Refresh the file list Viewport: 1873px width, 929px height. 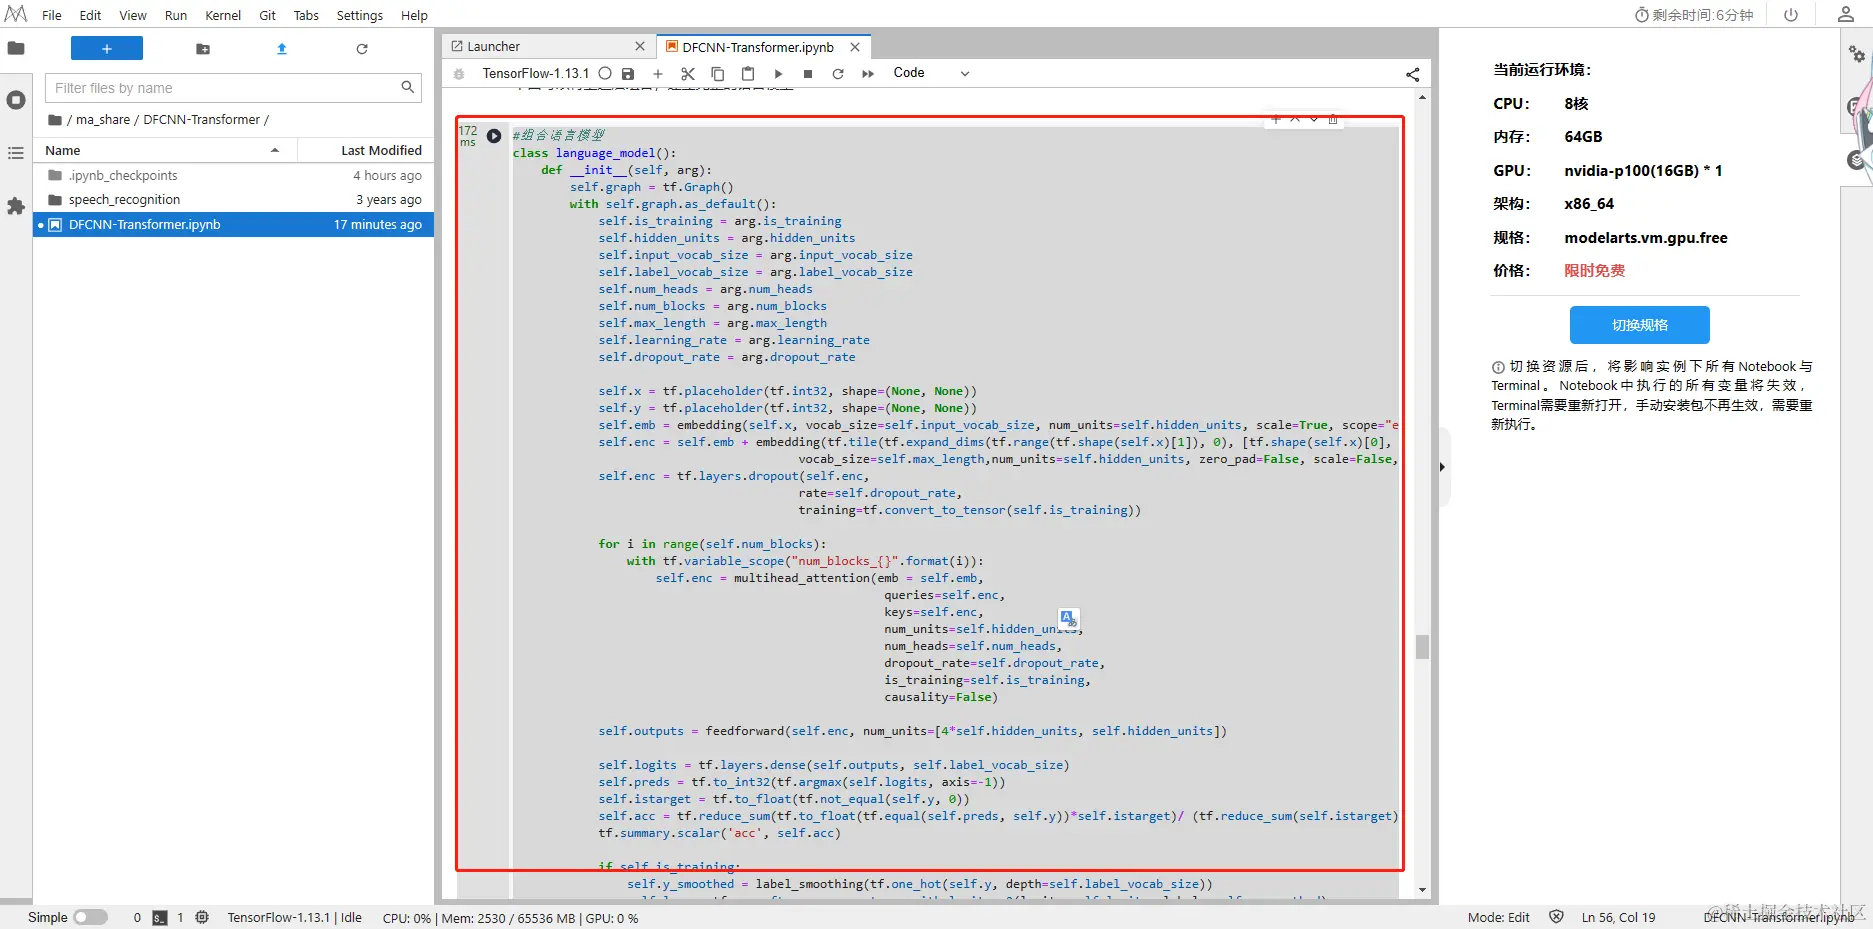coord(362,49)
